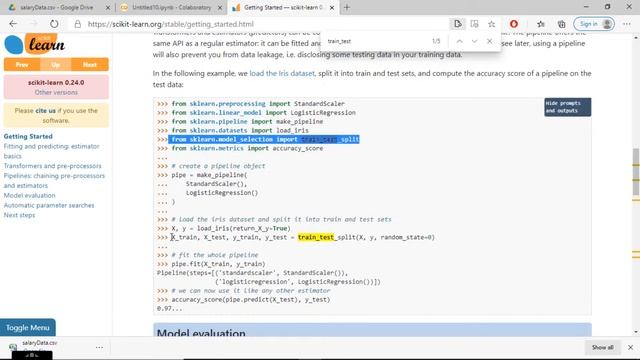Select the Getting Started scikit-learn tab

(282, 7)
